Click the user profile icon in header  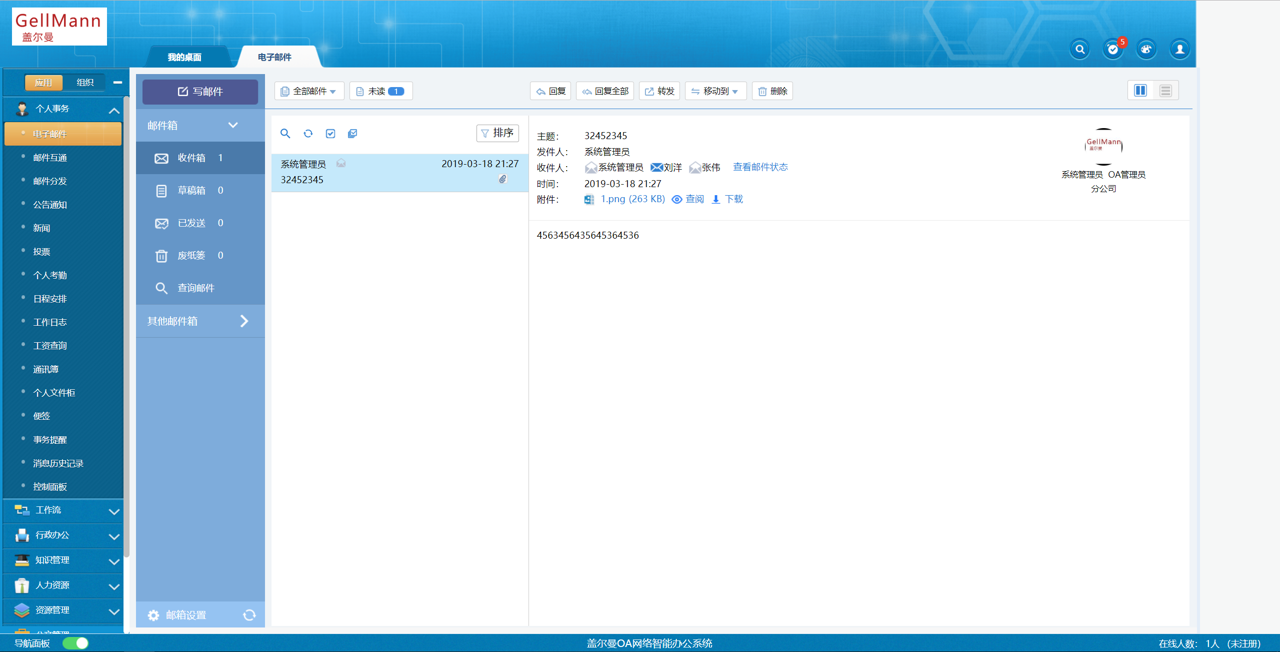[1180, 49]
